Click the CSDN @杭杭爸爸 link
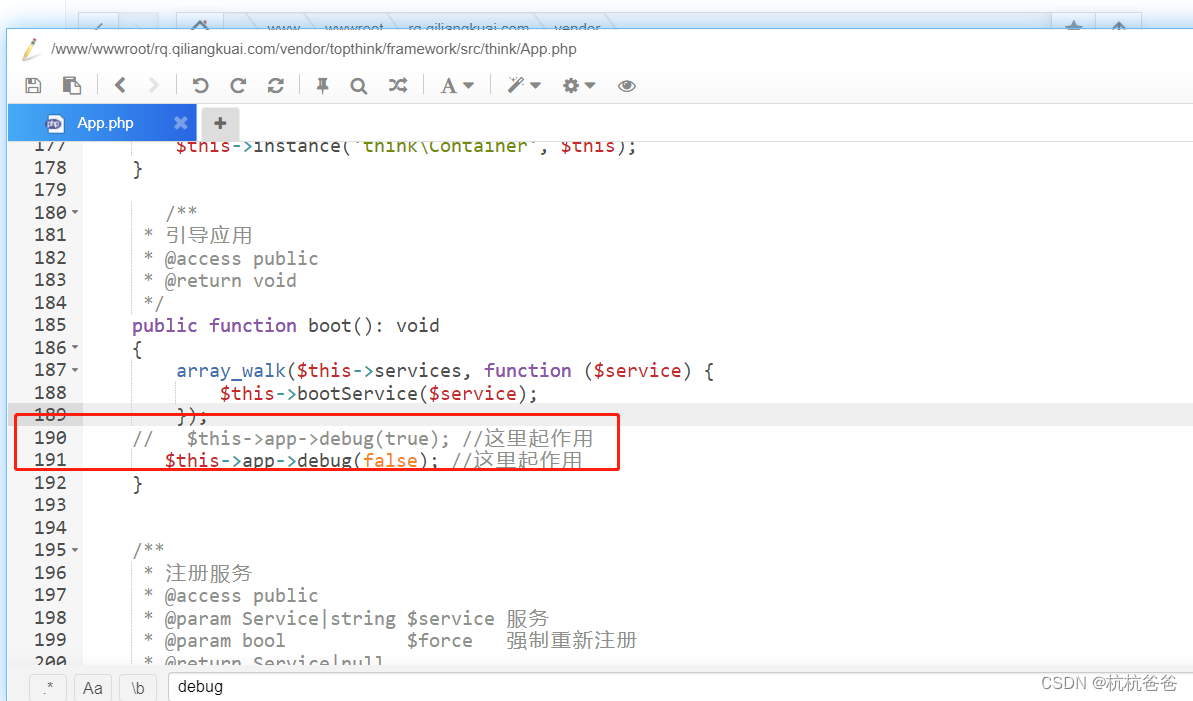This screenshot has height=701, width=1193. (x=1108, y=683)
